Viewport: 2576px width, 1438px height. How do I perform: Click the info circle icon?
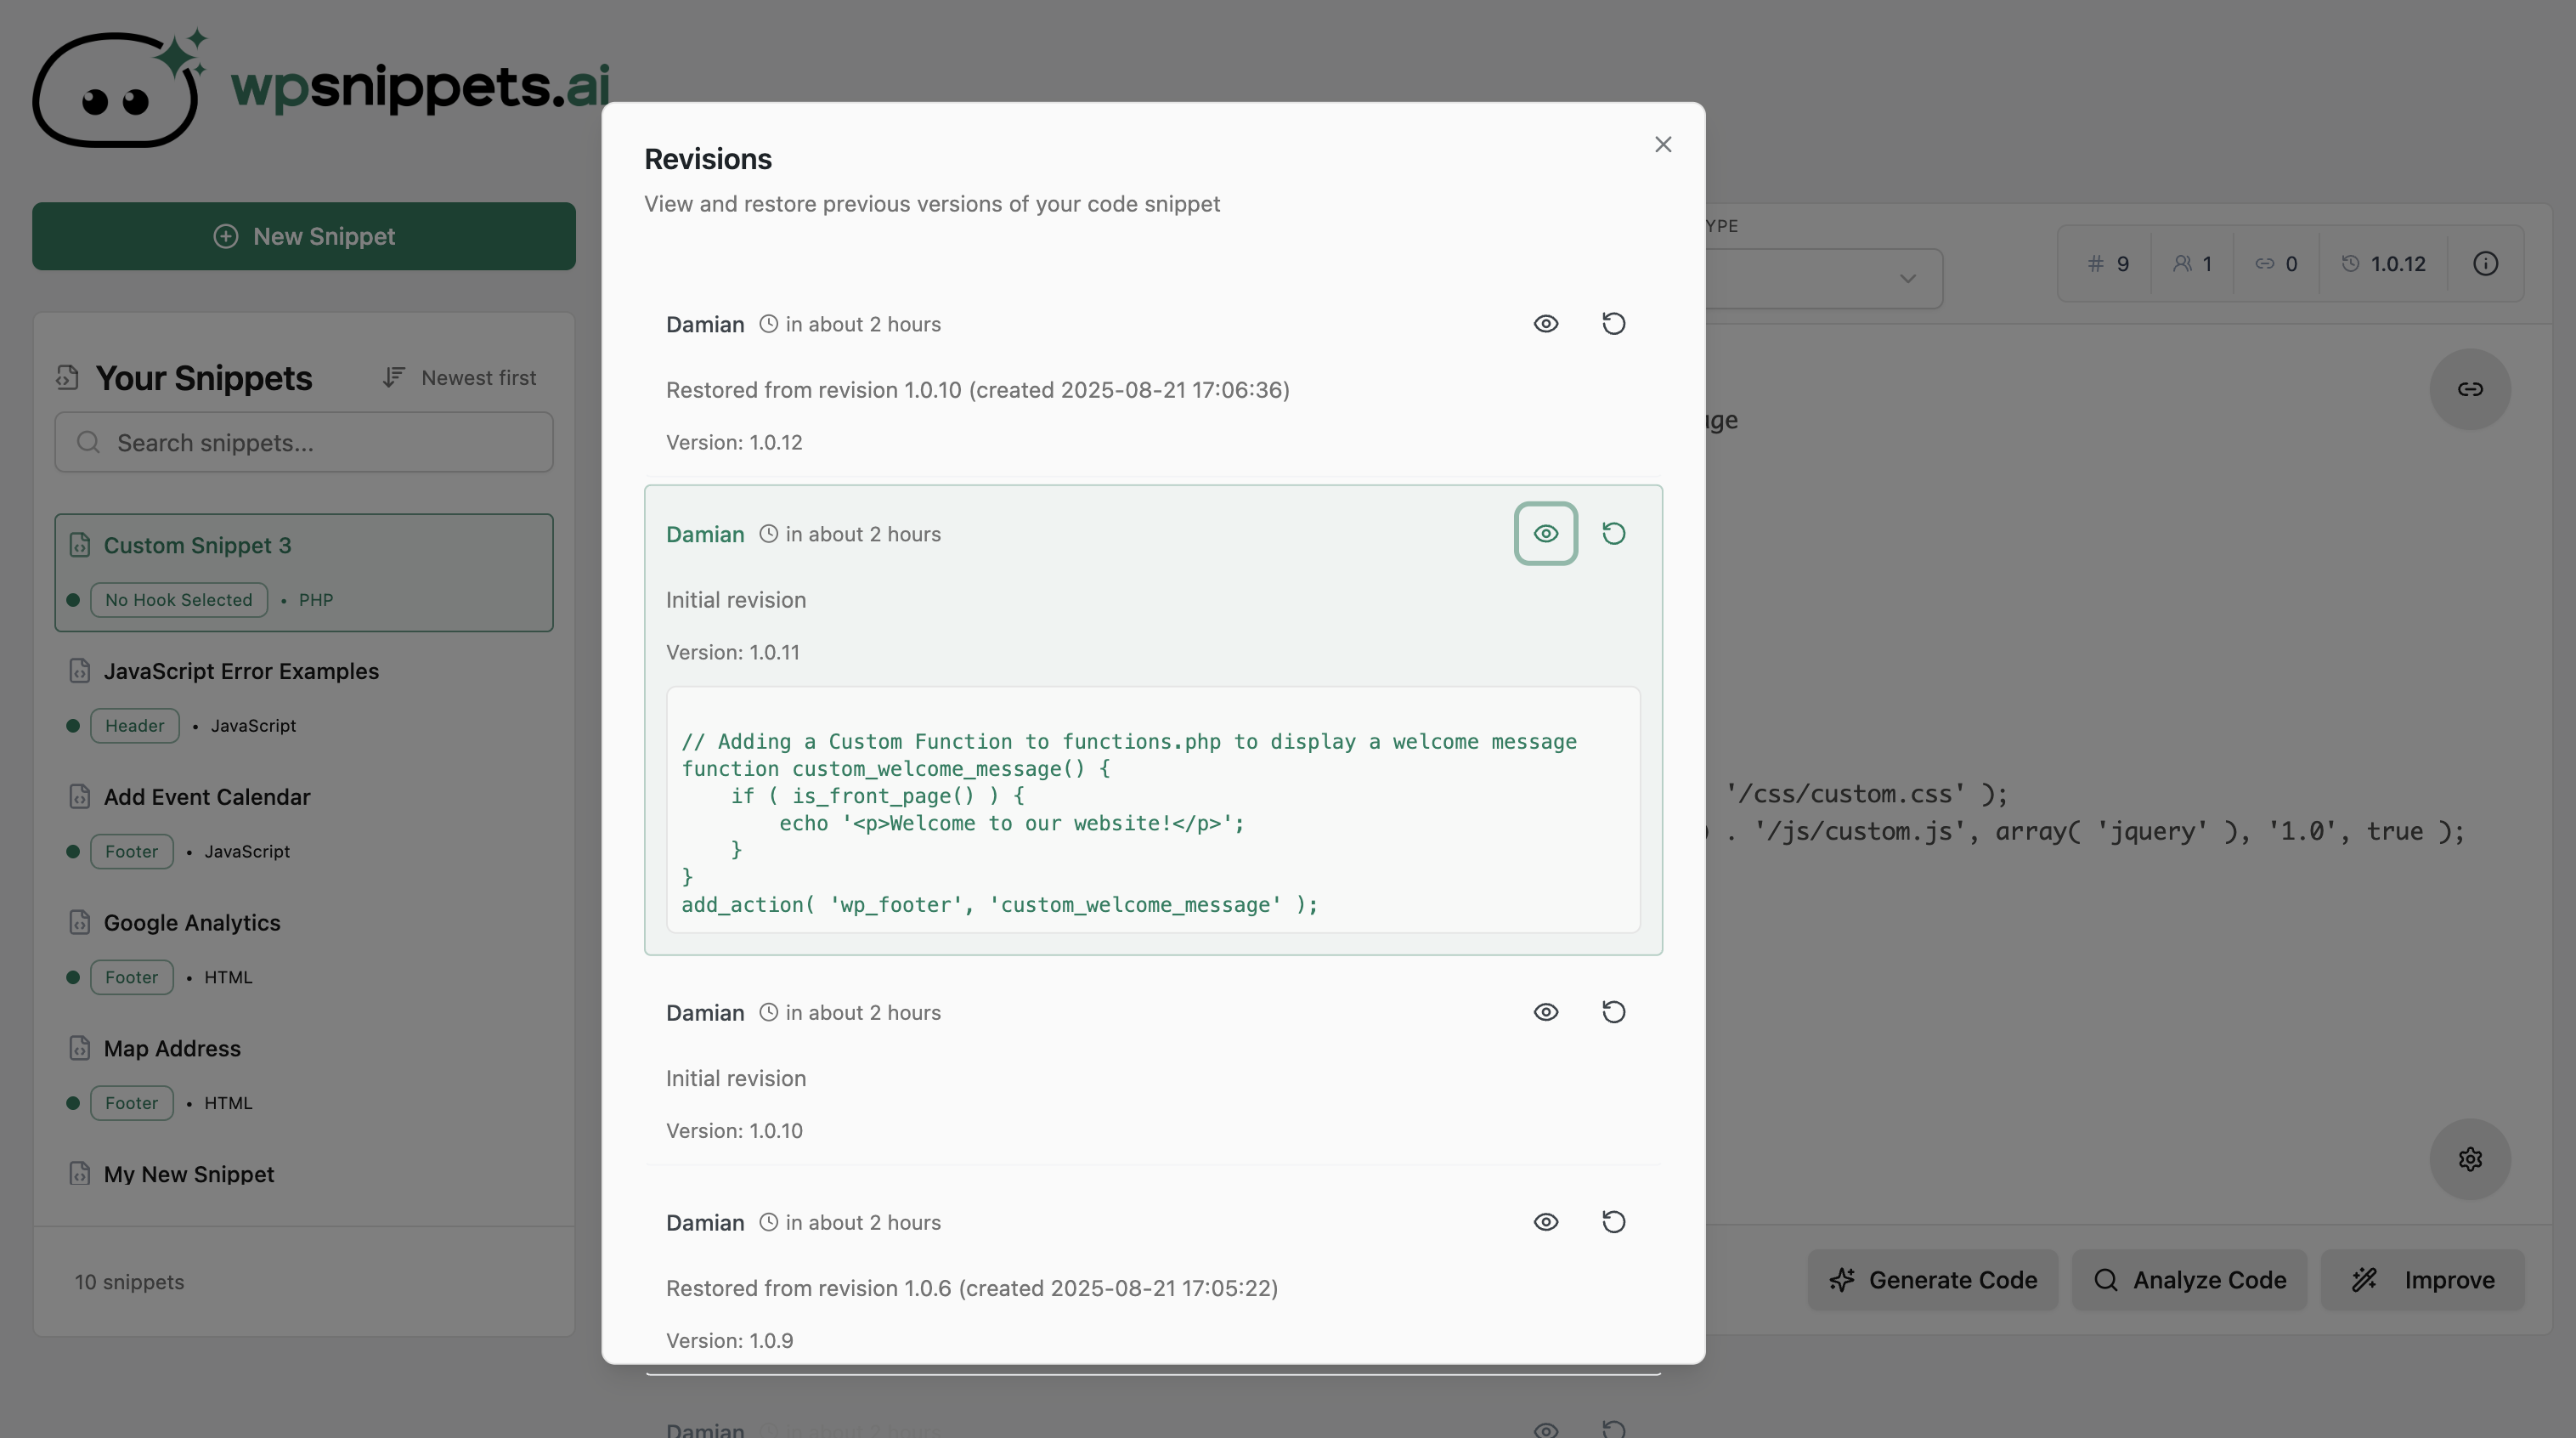2485,264
